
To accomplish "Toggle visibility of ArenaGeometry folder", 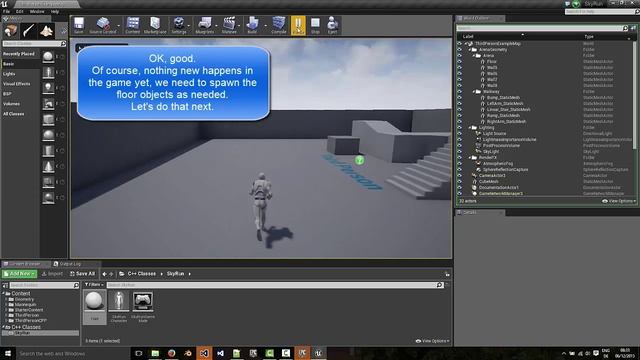I will pyautogui.click(x=460, y=50).
